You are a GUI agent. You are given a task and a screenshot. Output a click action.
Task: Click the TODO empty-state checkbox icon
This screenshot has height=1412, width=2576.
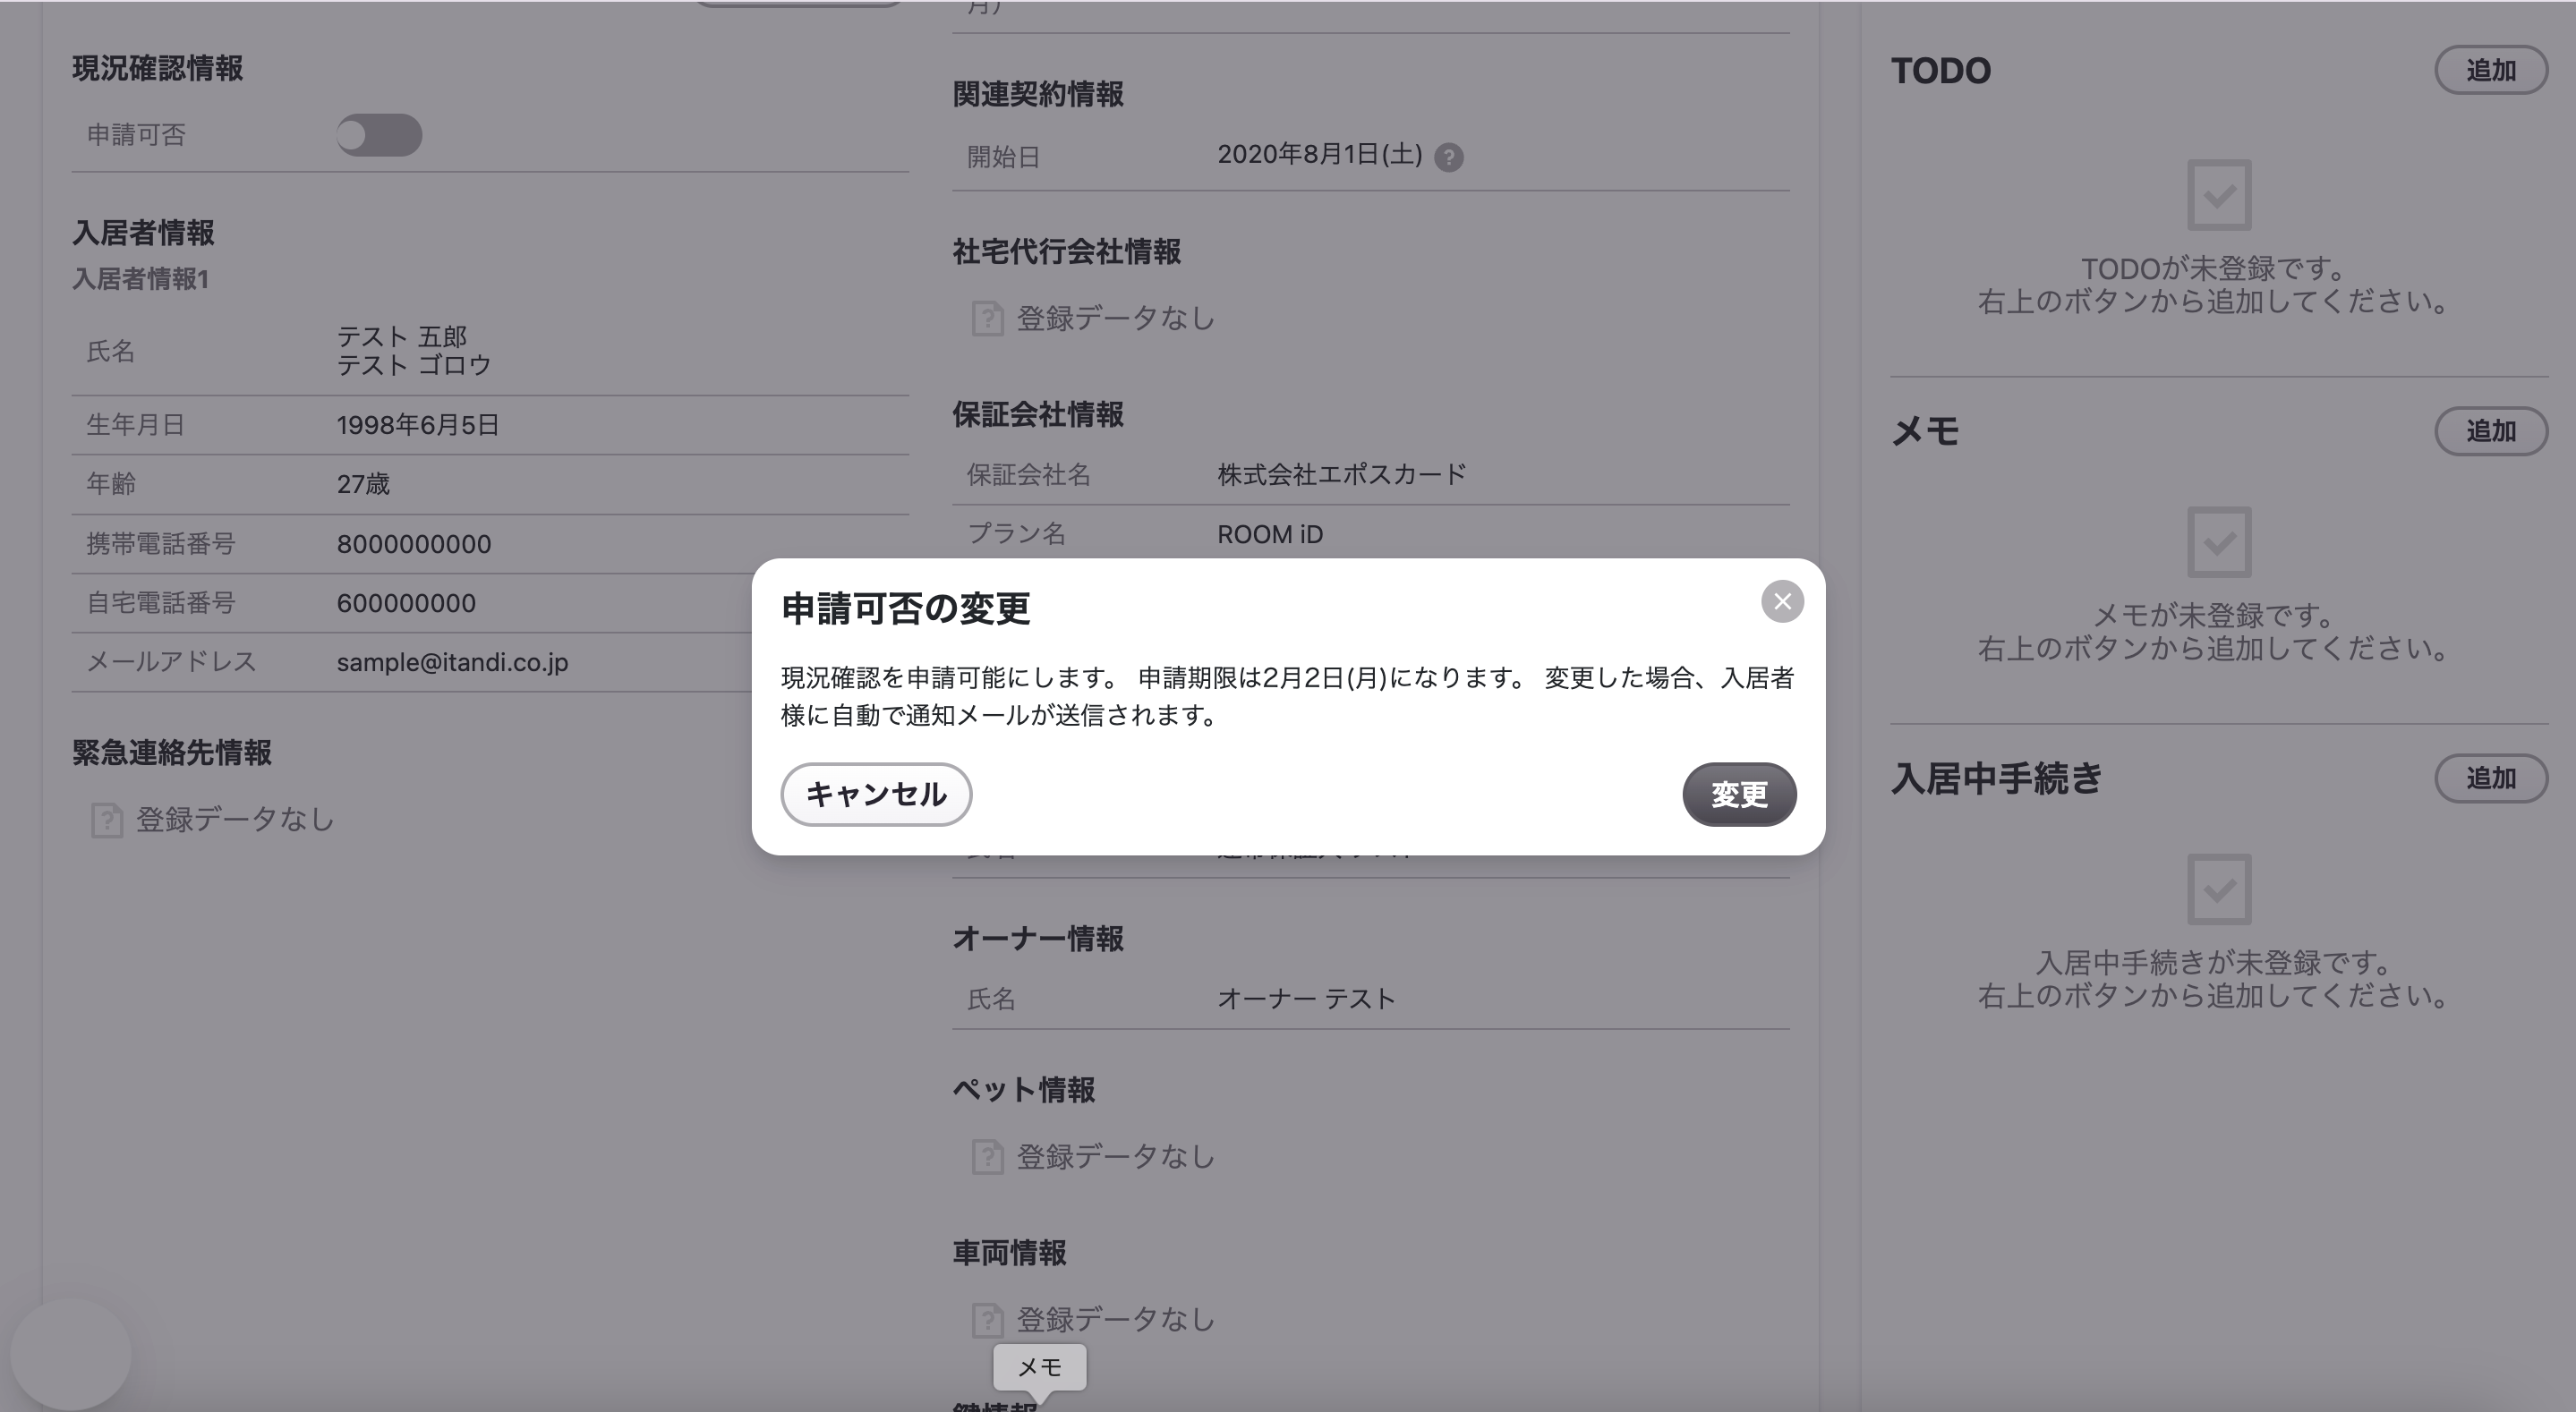(x=2219, y=195)
